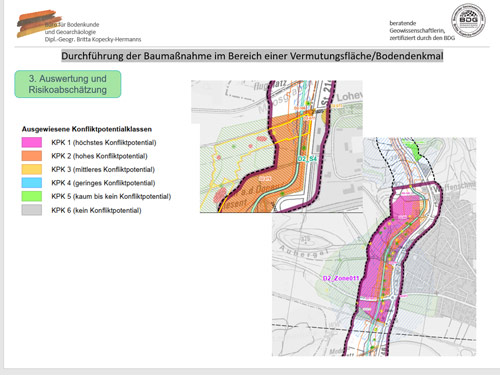Select the blue KPK 4 color swatch

(32, 183)
